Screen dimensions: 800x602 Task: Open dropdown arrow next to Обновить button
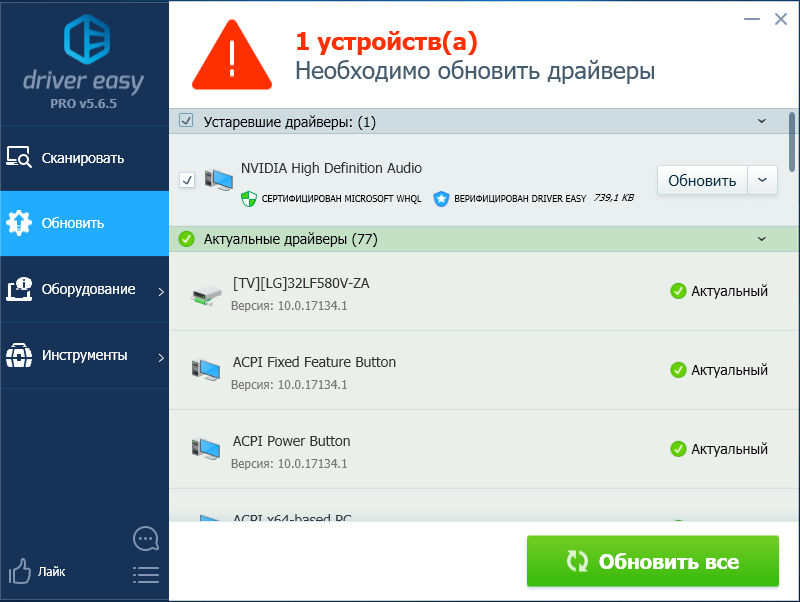pos(762,180)
